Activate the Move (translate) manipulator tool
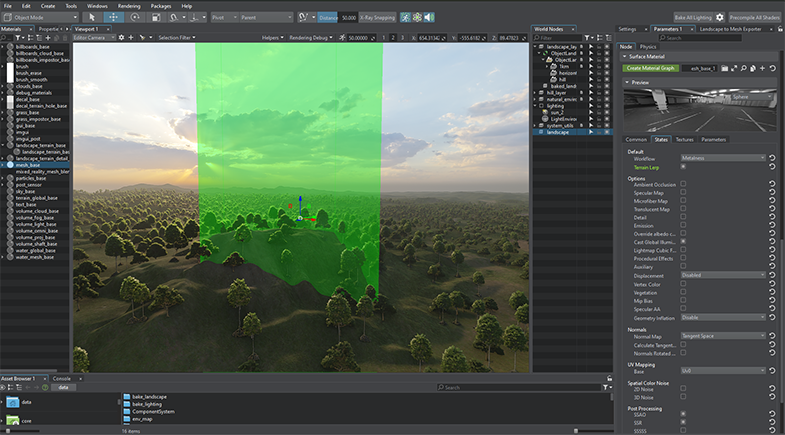 tap(114, 18)
